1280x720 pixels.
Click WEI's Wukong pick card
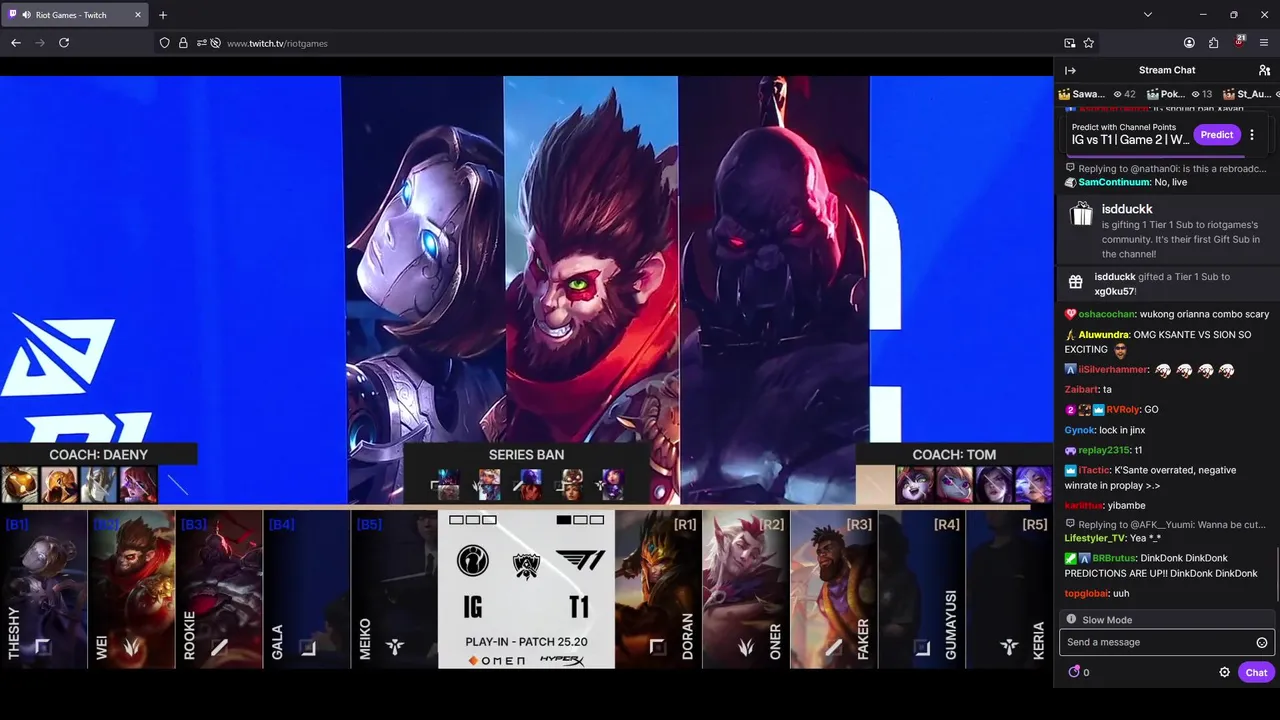[131, 589]
